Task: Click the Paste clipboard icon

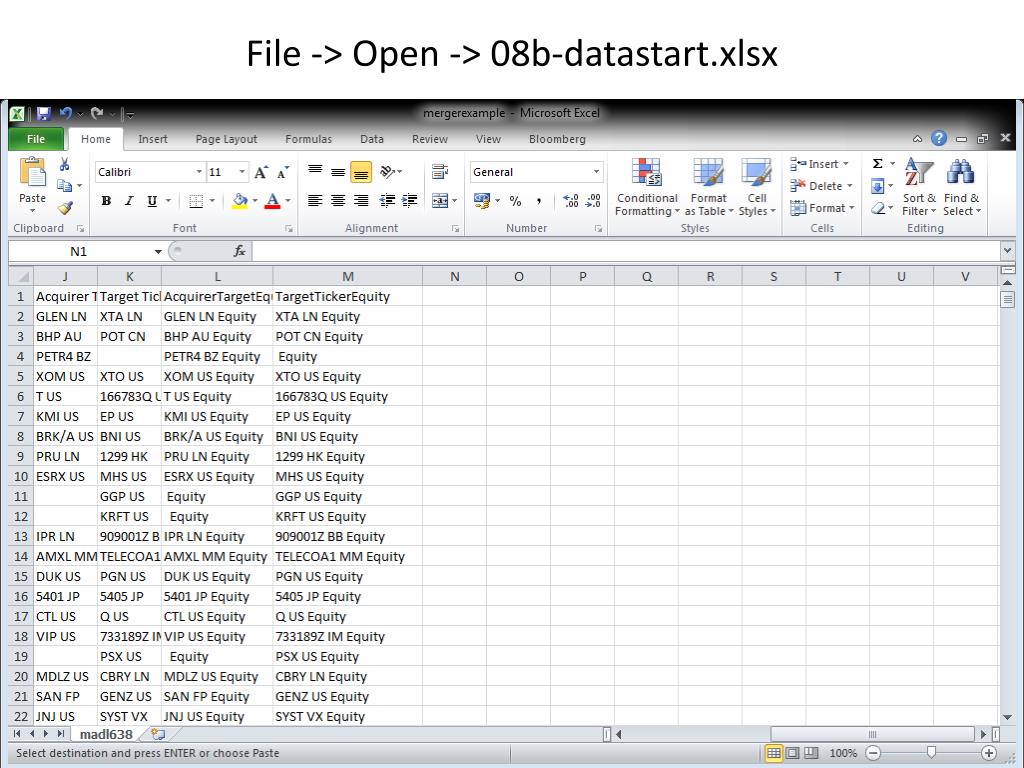Action: (x=32, y=172)
